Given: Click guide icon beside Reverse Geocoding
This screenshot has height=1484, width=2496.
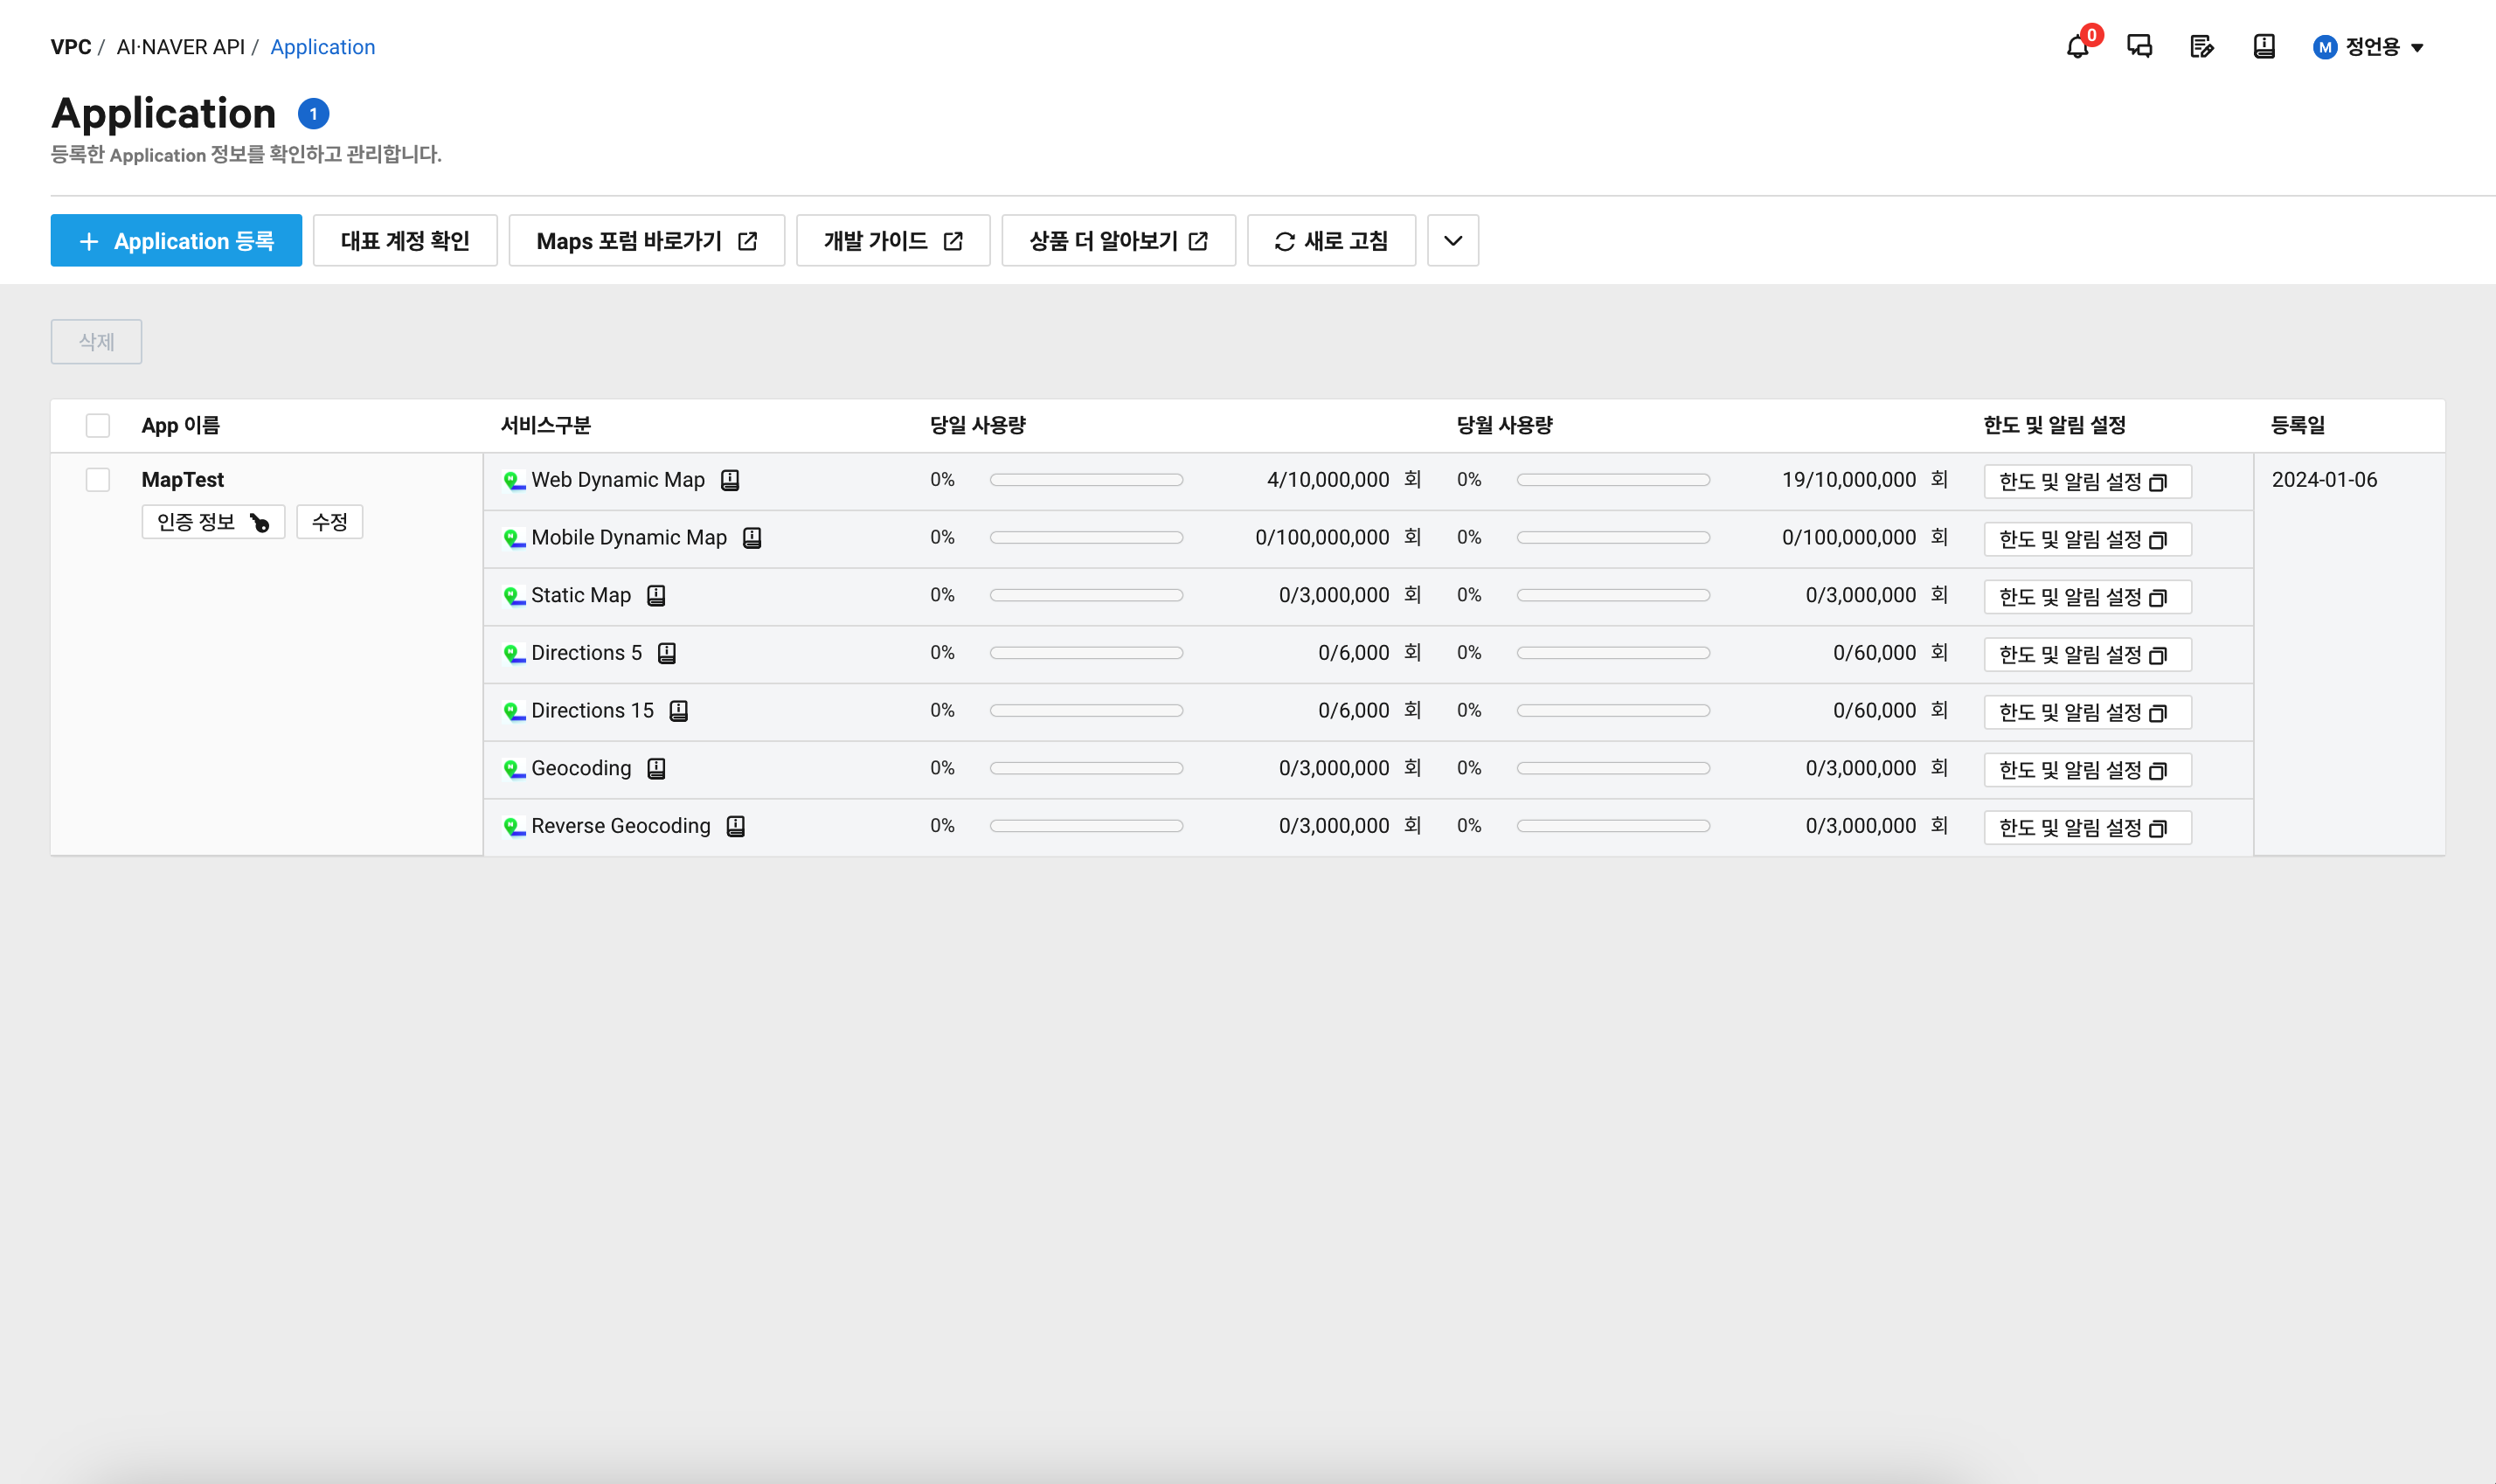Looking at the screenshot, I should click(736, 826).
